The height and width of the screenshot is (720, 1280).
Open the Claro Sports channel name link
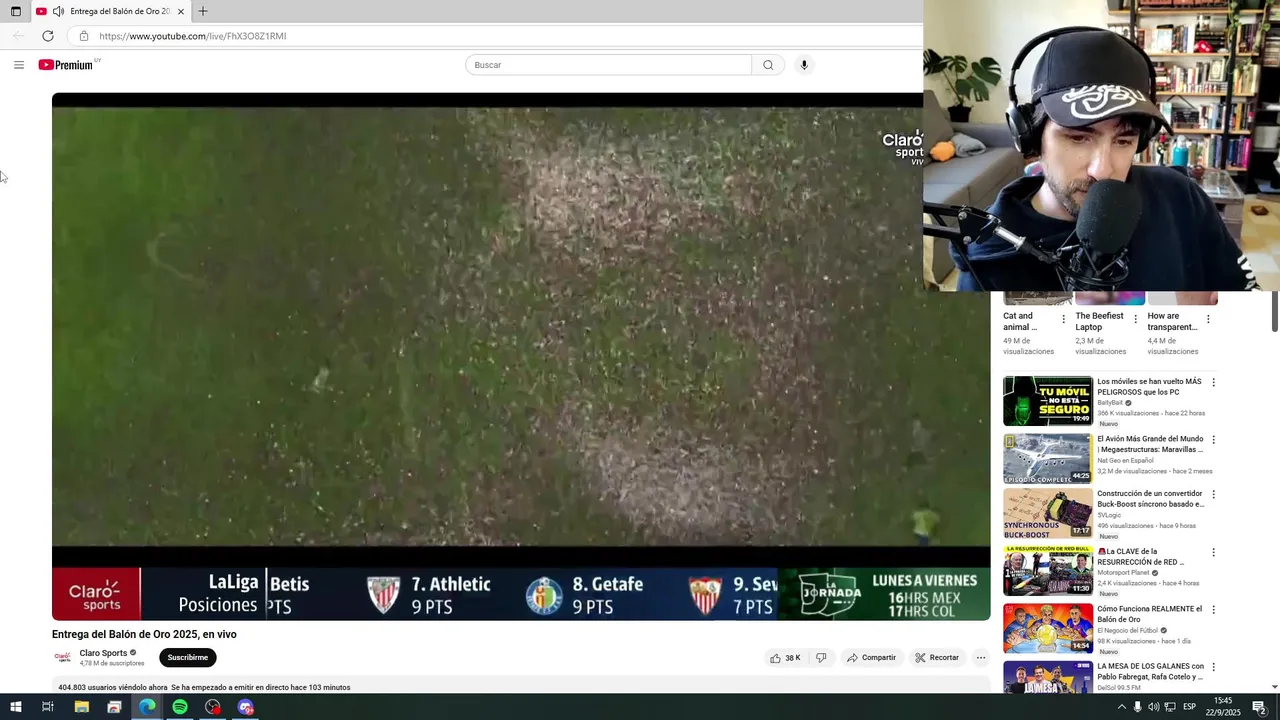point(103,653)
